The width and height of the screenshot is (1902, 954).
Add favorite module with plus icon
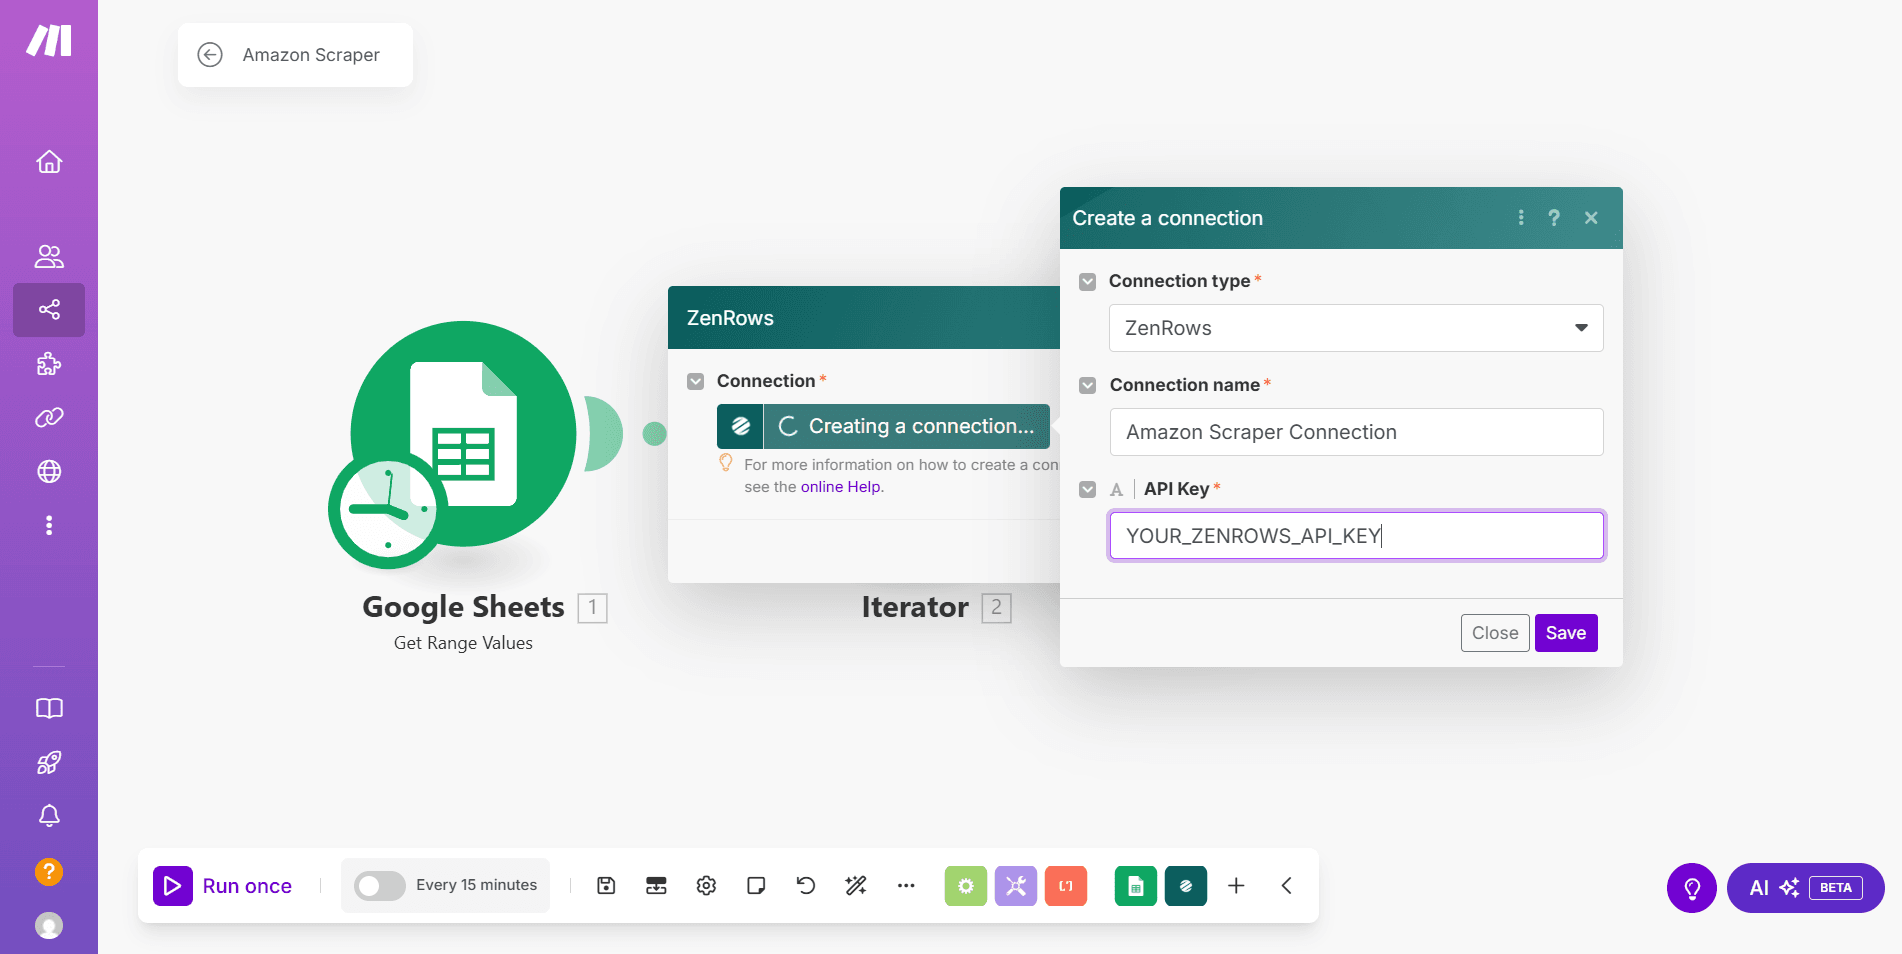pos(1236,886)
